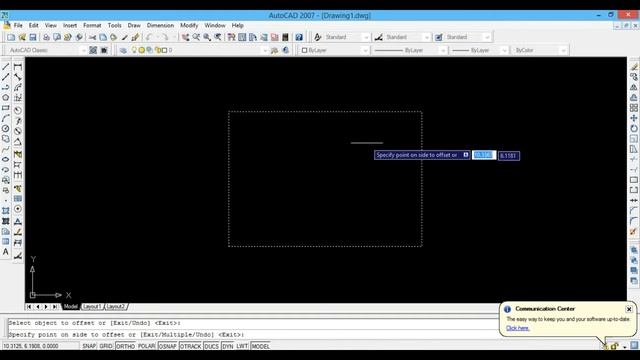This screenshot has width=640, height=360.
Task: Select the Offset modify tool
Action: (x=633, y=98)
